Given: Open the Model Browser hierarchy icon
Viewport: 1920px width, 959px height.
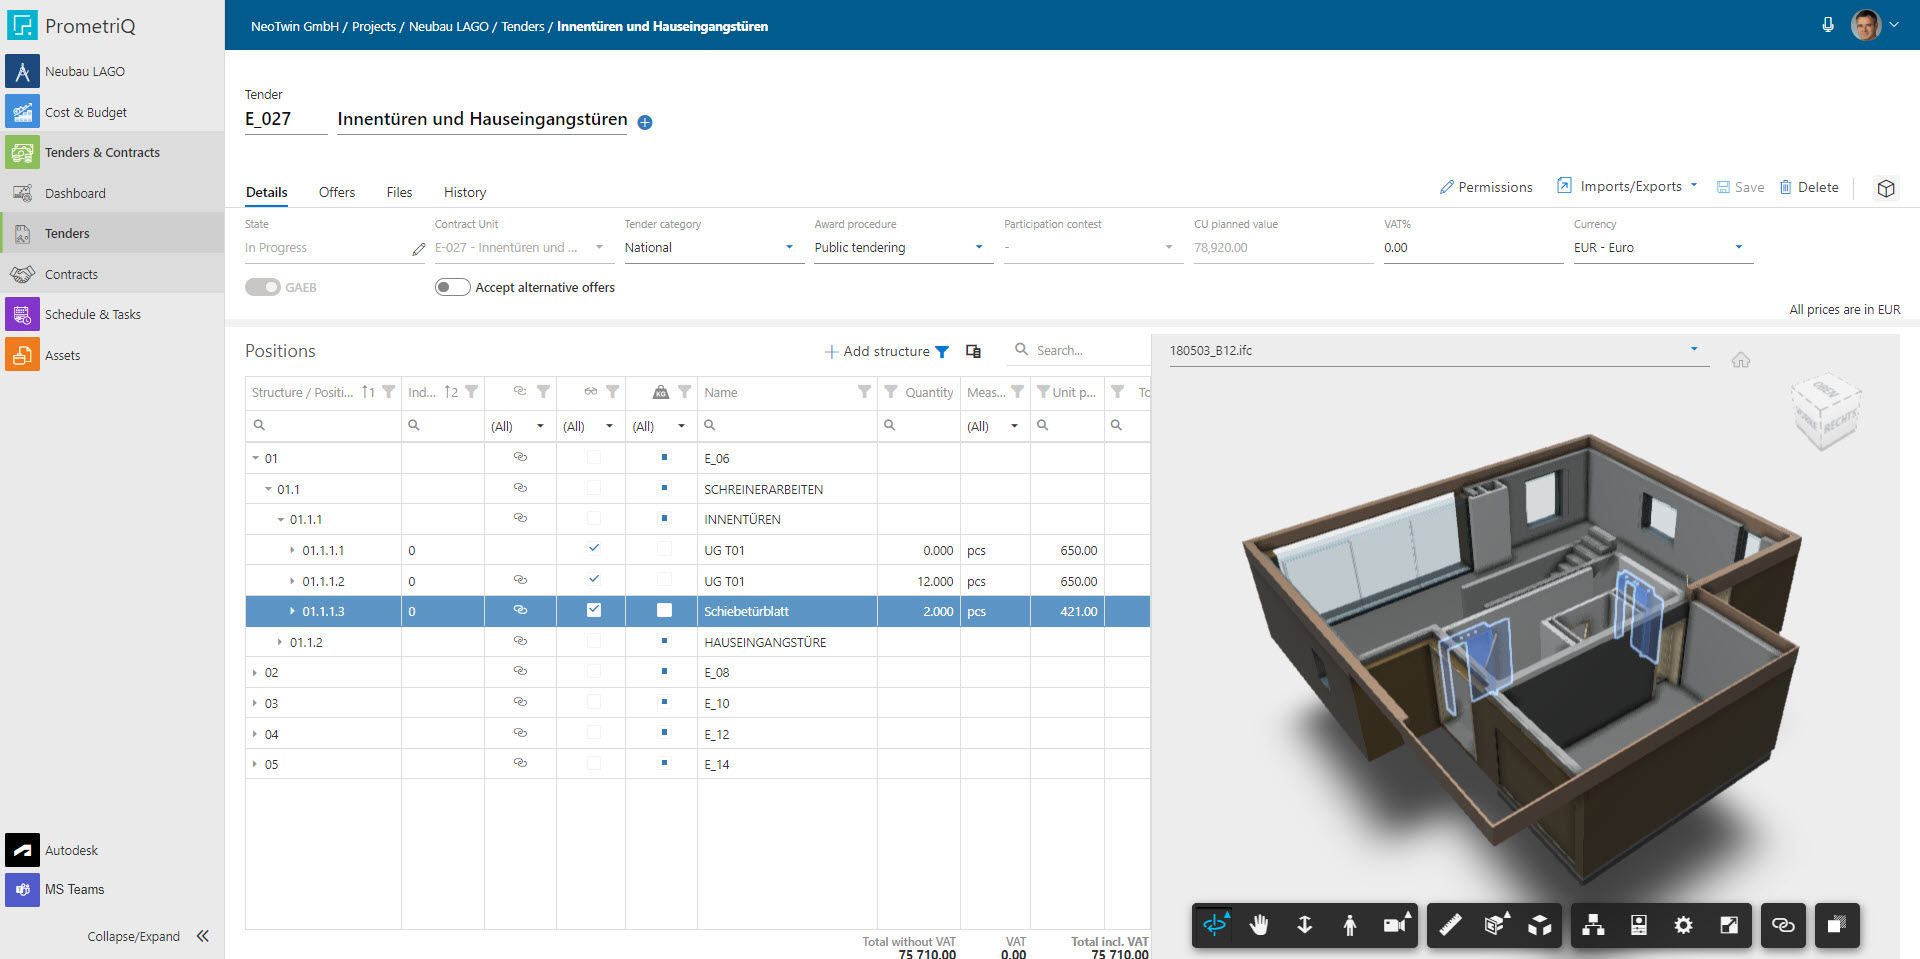Looking at the screenshot, I should [x=1593, y=925].
